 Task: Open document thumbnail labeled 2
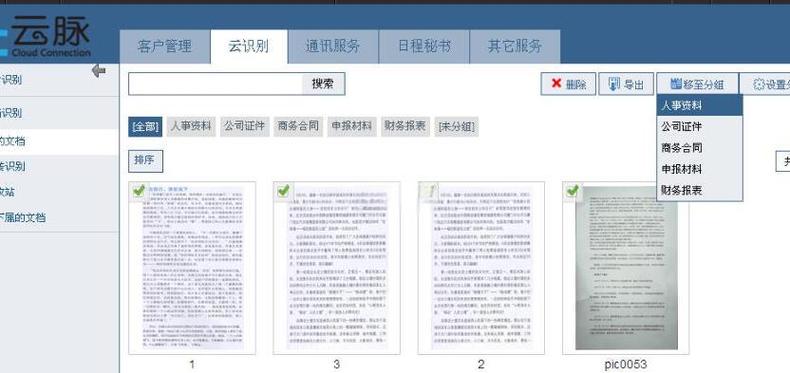(481, 268)
